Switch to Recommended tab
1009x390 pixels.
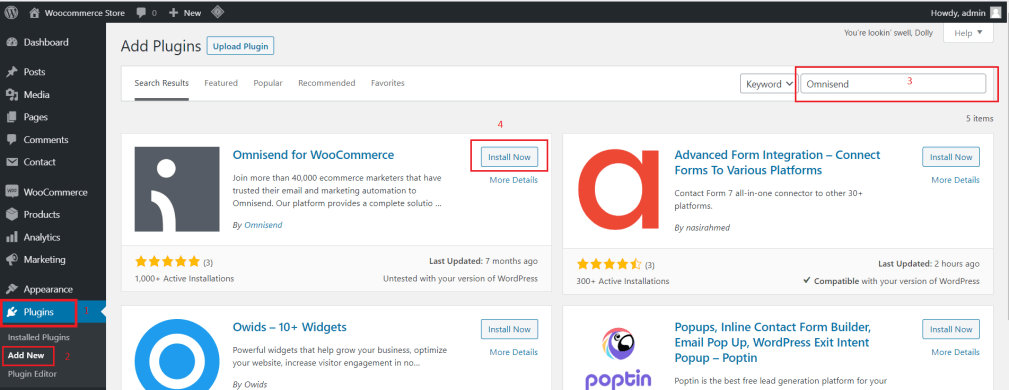pos(327,83)
